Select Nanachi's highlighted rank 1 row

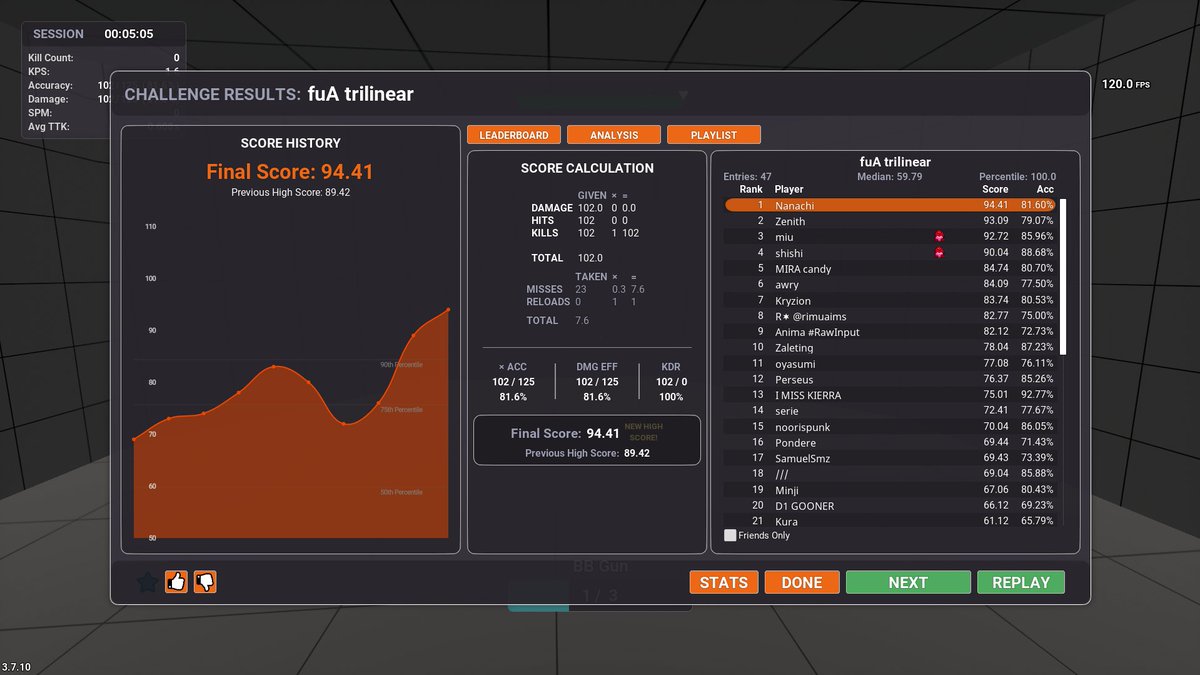click(890, 205)
